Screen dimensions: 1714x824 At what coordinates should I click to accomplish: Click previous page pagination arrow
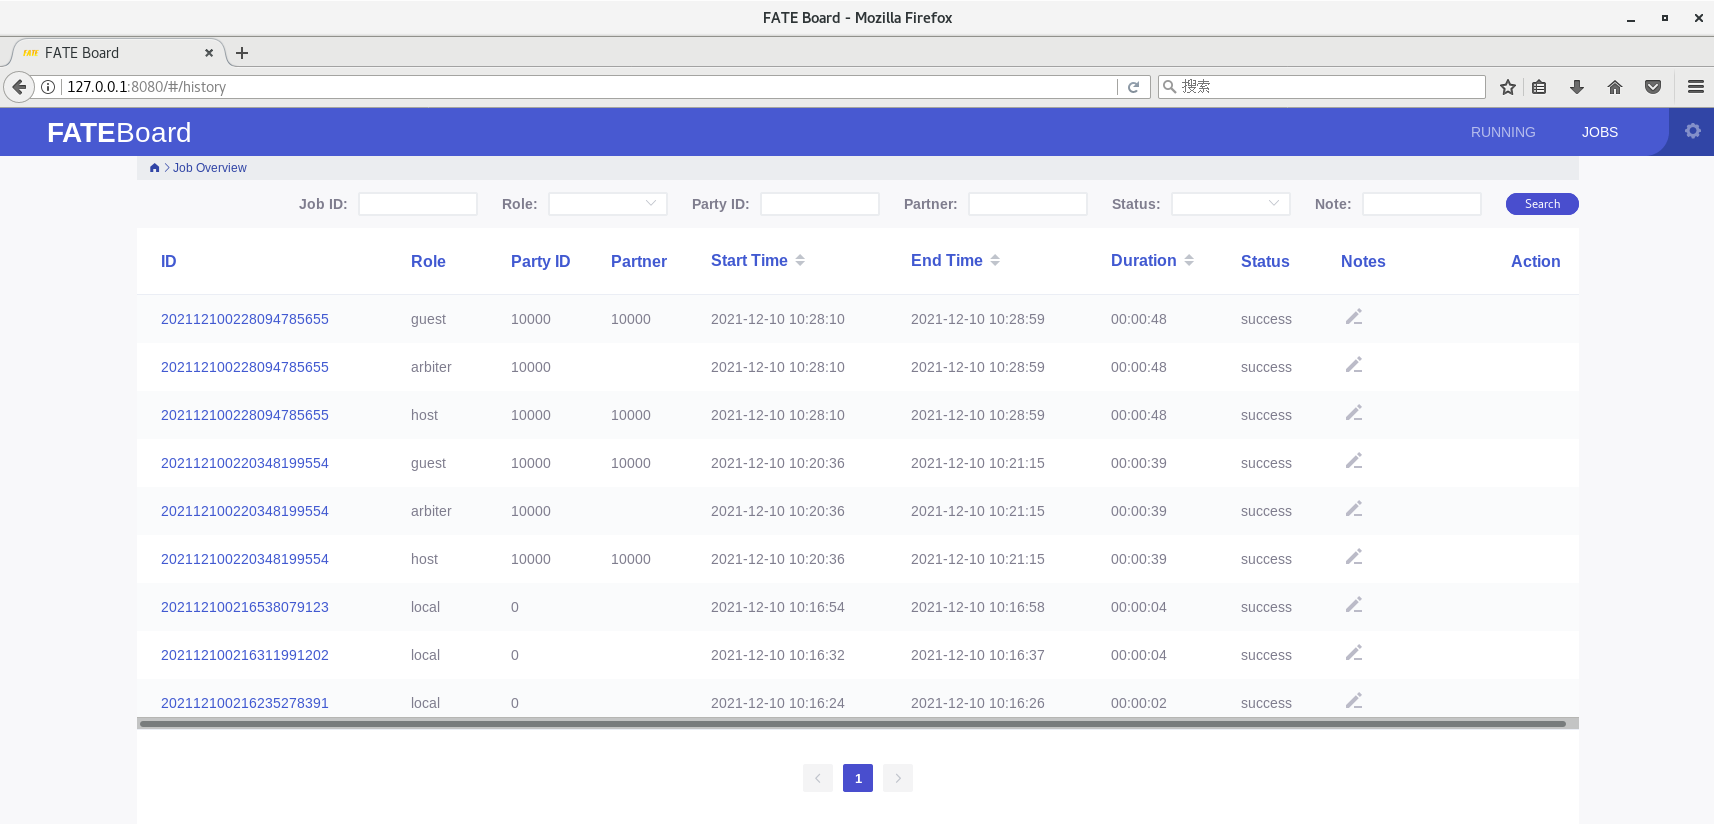pyautogui.click(x=818, y=778)
